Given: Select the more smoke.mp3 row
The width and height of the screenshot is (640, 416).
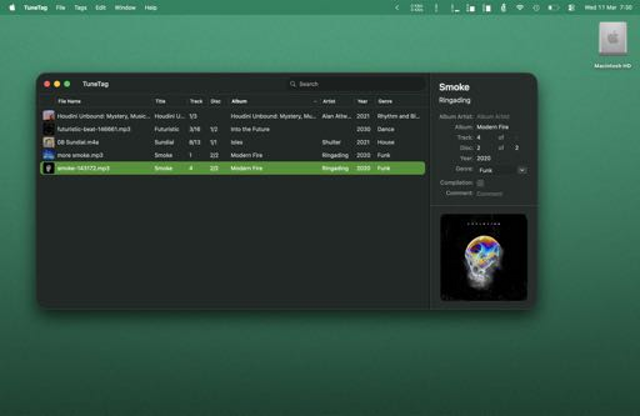Looking at the screenshot, I should (x=233, y=155).
